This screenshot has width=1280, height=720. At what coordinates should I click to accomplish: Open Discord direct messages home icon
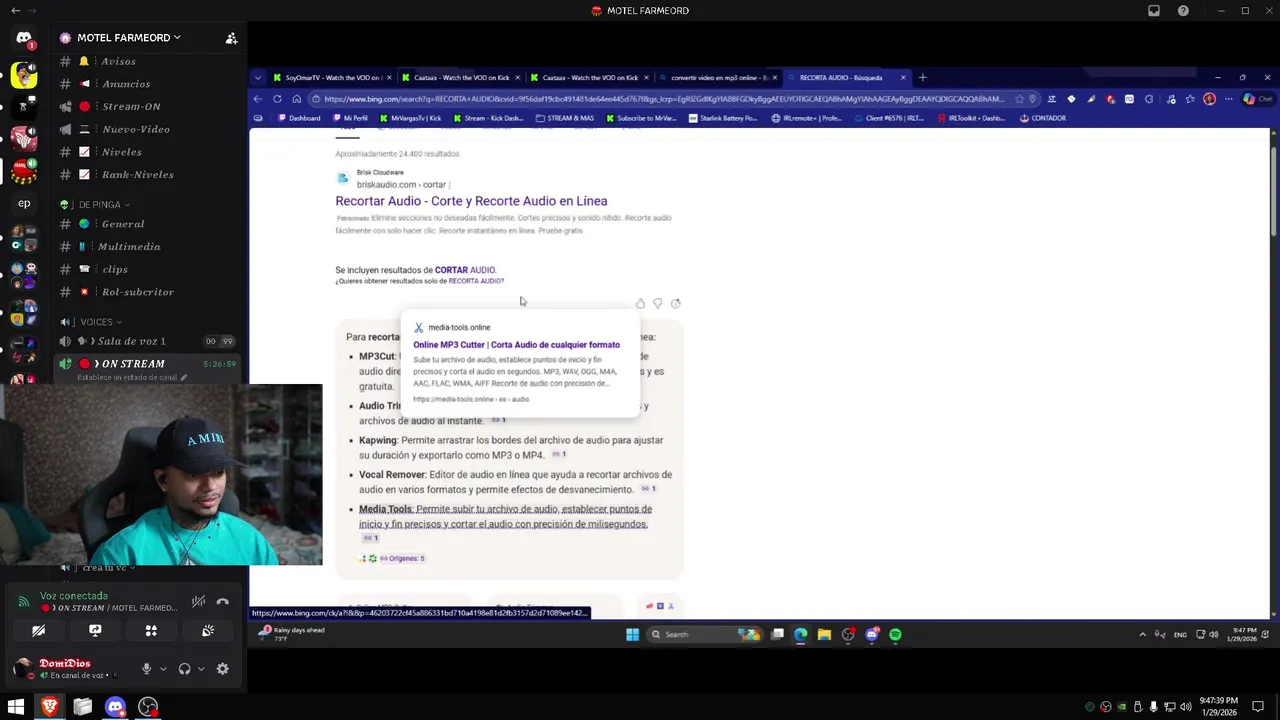[x=24, y=38]
